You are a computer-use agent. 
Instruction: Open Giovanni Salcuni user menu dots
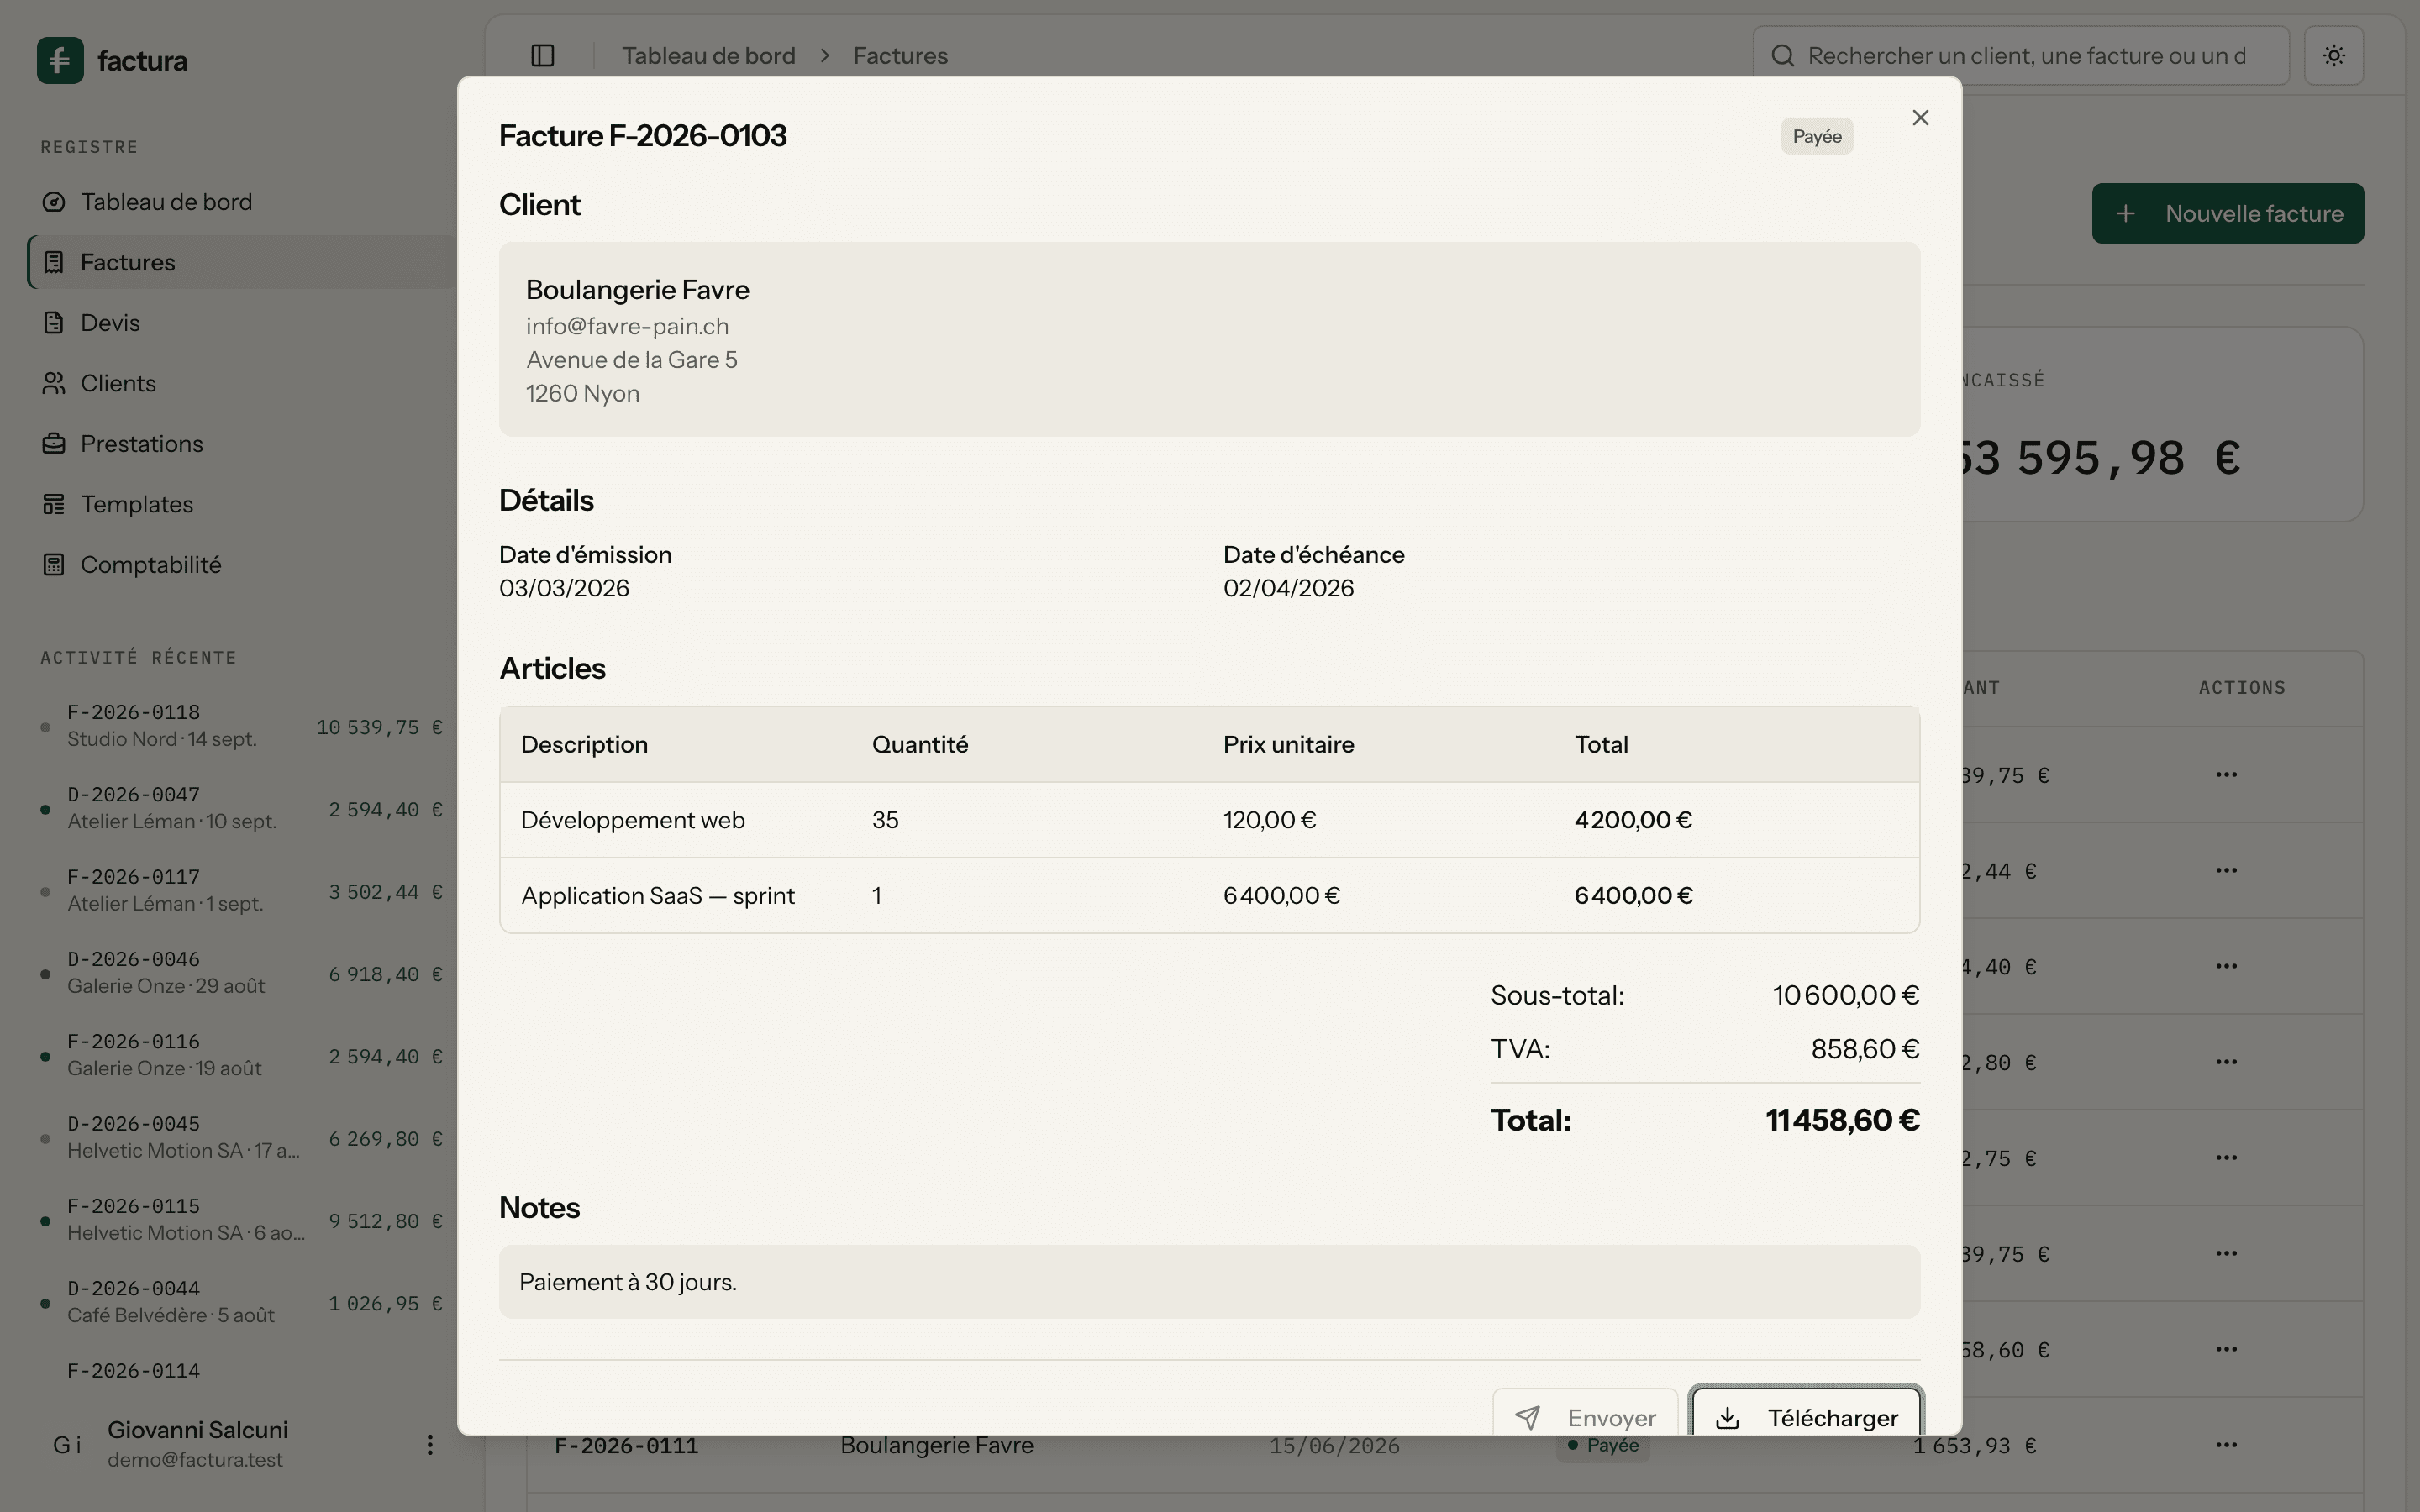pos(430,1444)
